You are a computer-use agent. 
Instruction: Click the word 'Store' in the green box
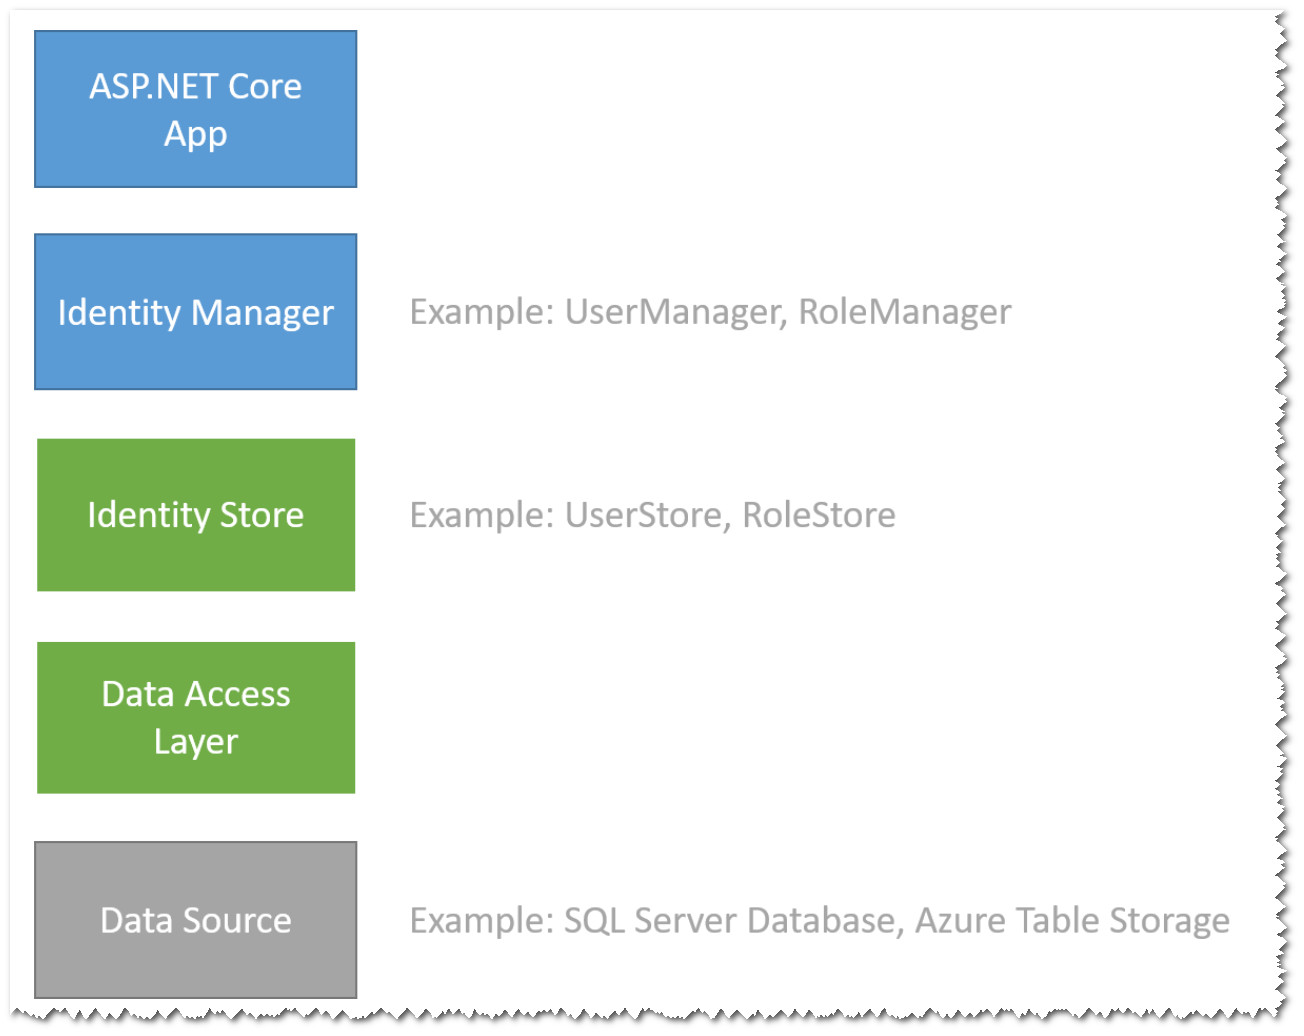[x=261, y=515]
